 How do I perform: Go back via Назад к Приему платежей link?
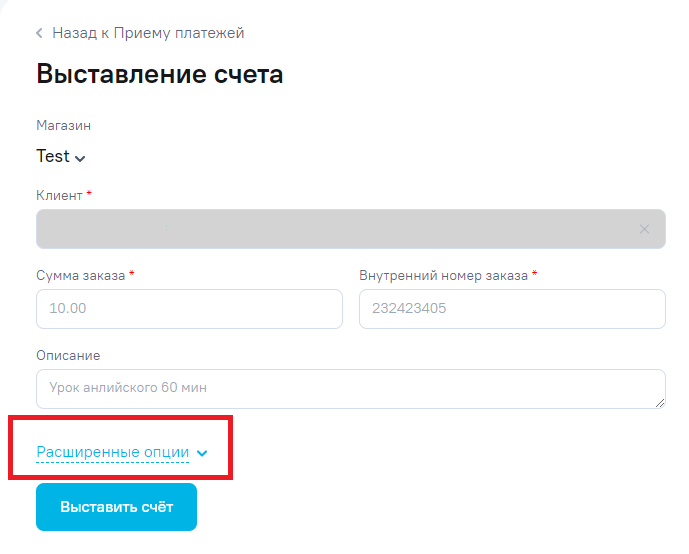coord(148,33)
